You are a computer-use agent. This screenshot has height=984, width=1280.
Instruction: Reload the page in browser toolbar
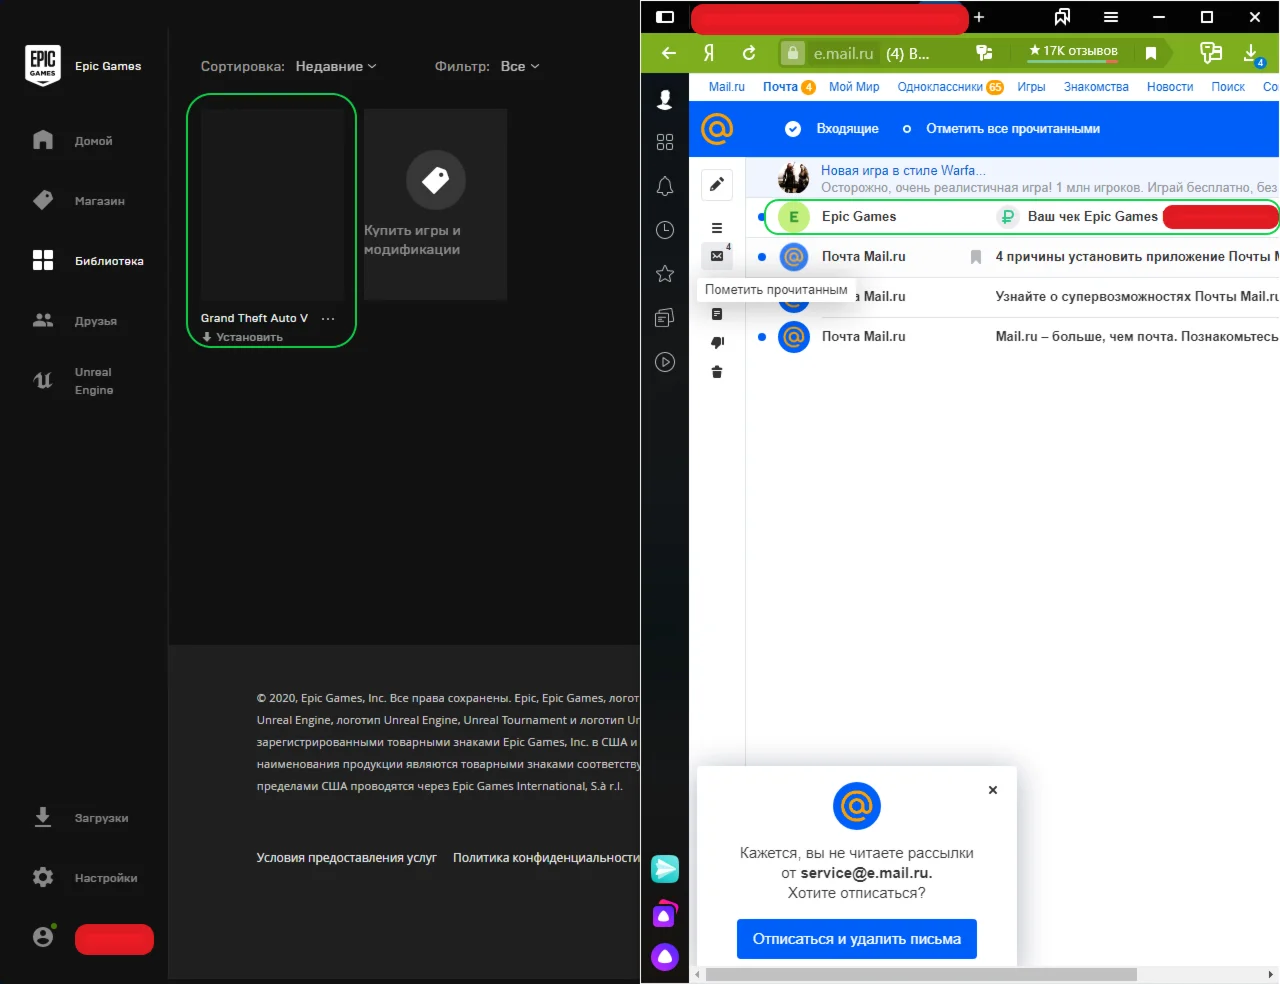click(x=749, y=53)
